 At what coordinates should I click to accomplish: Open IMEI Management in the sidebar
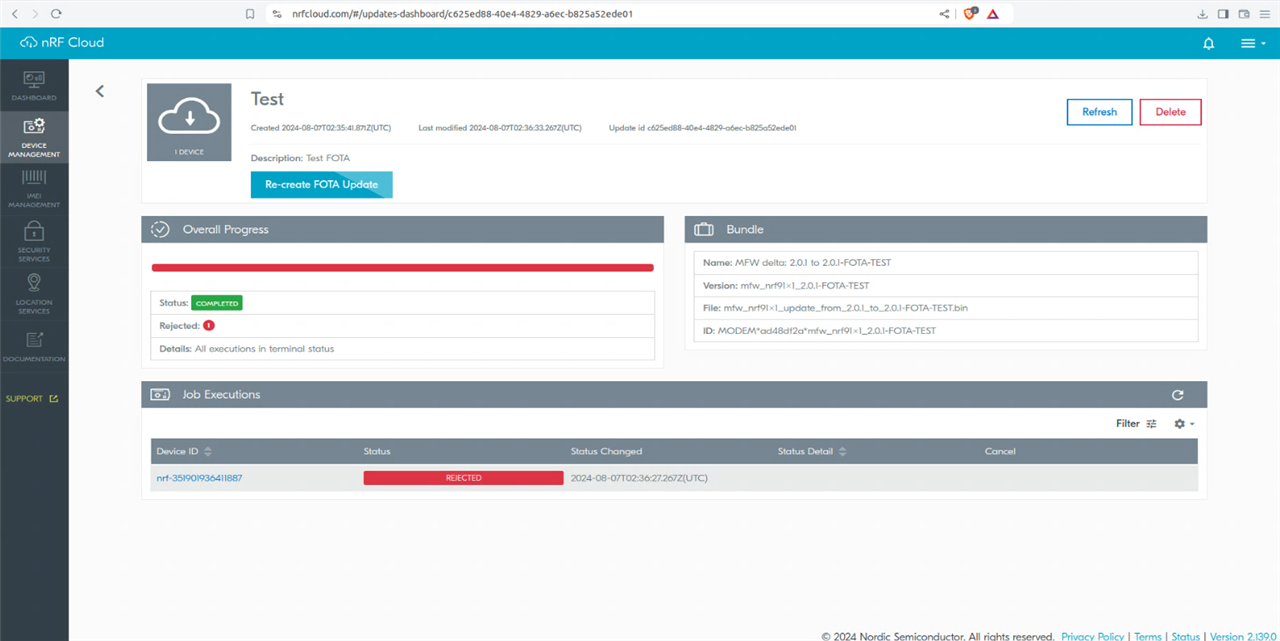(34, 189)
